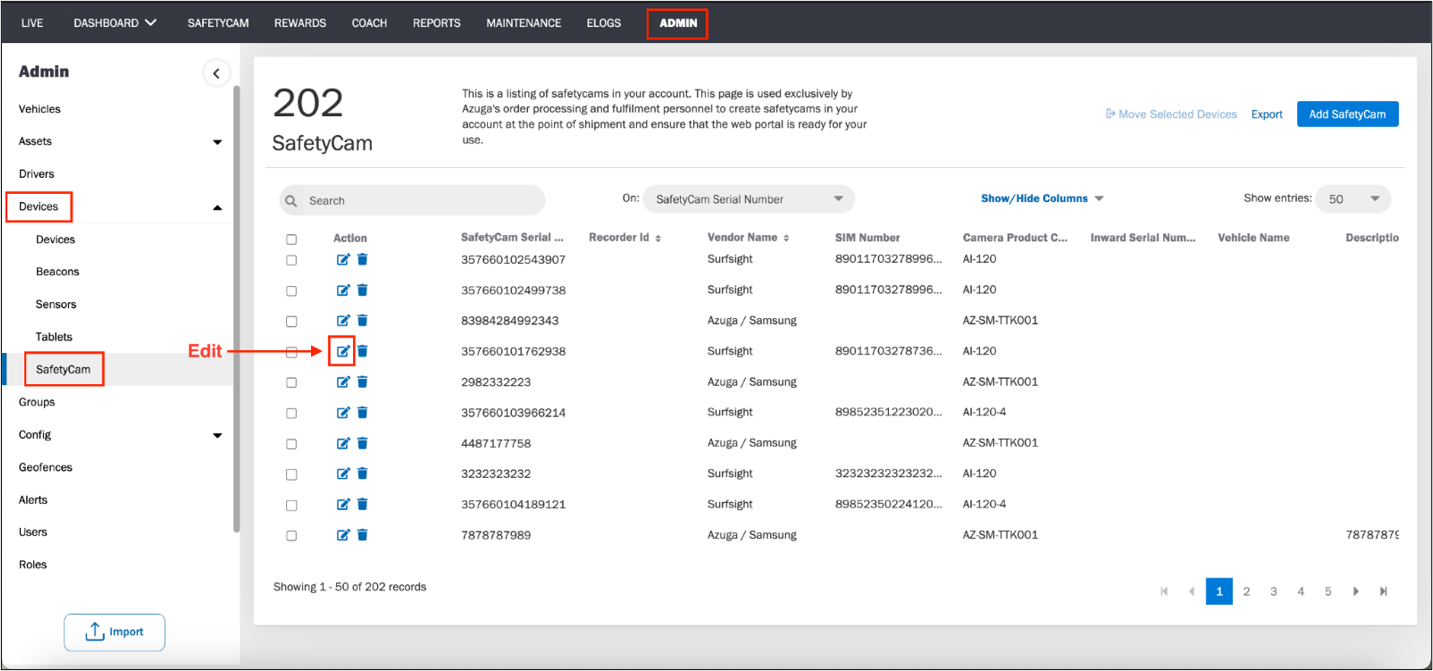
Task: Edit SafetyCam 357660104189121
Action: 343,504
